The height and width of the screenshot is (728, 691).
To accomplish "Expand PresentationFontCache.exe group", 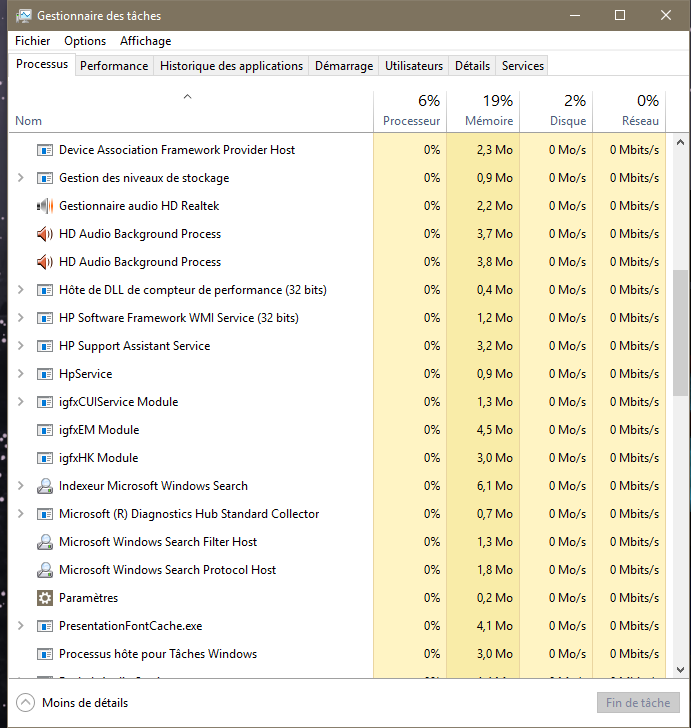I will point(20,626).
